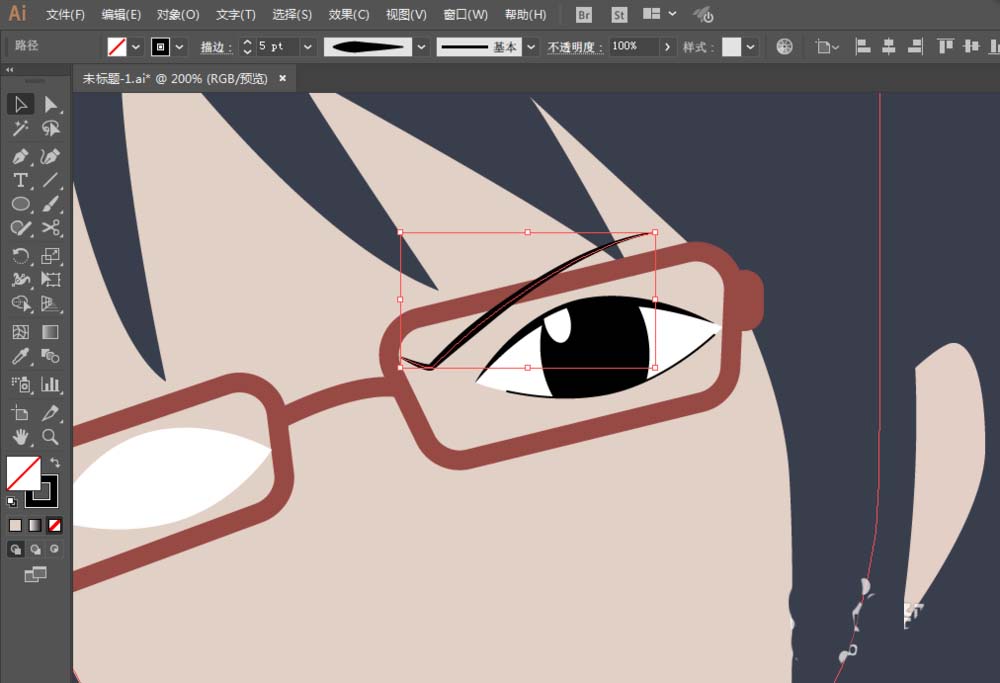Screen dimensions: 1000x683
Task: Select the Shape Builder tool
Action: [x=20, y=304]
